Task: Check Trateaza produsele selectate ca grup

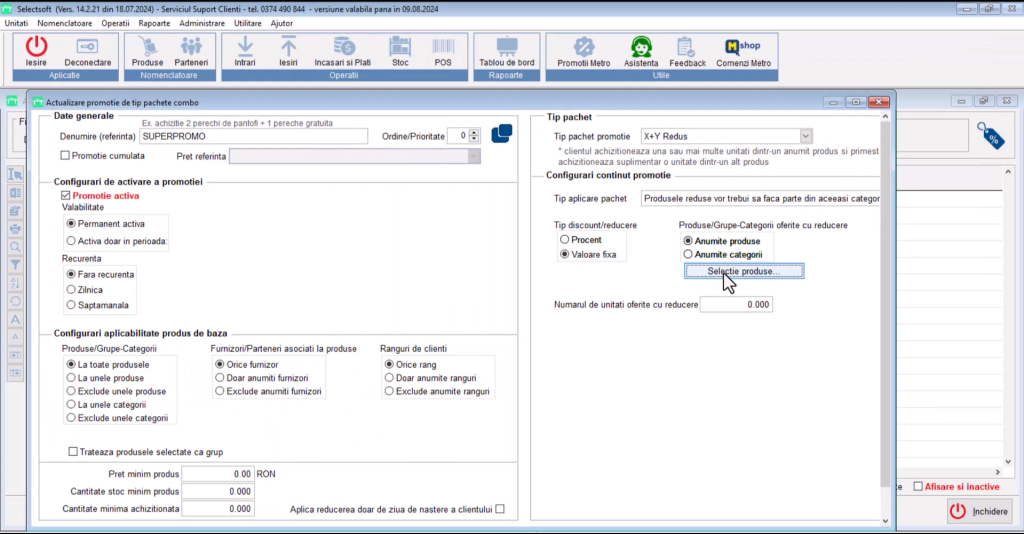Action: pyautogui.click(x=73, y=451)
